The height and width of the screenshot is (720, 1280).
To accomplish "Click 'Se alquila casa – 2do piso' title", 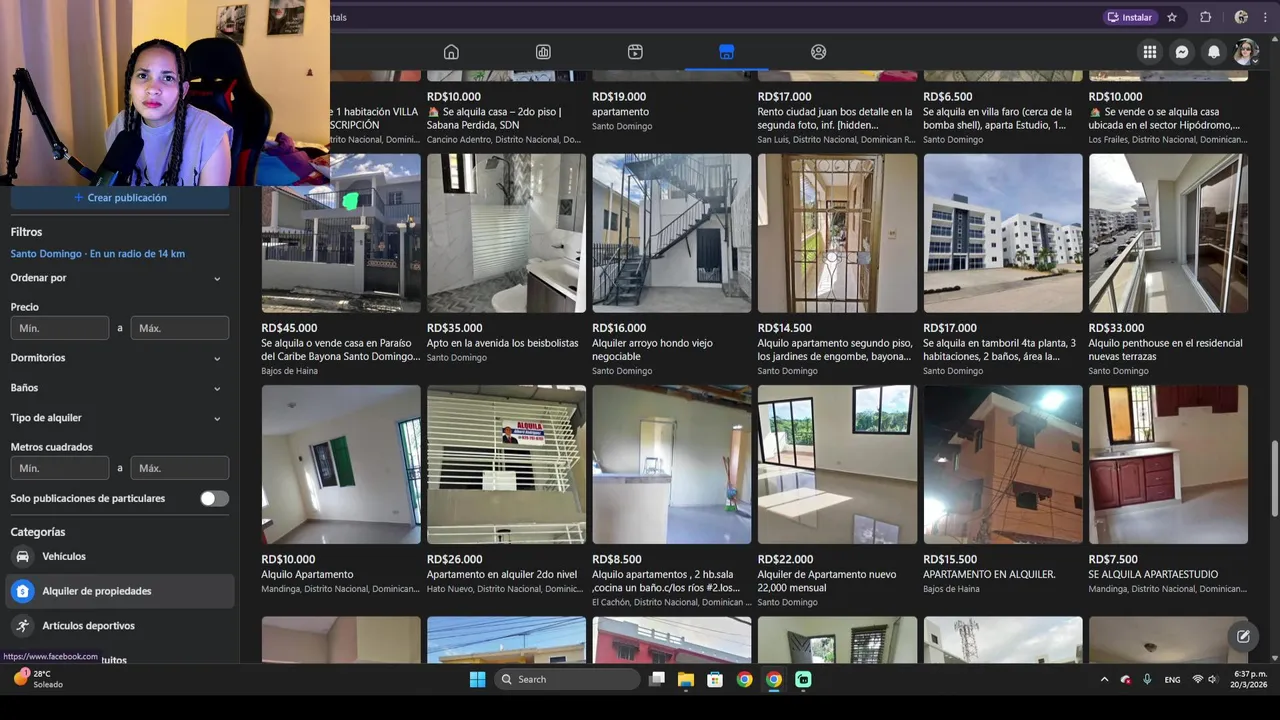I will click(x=495, y=118).
